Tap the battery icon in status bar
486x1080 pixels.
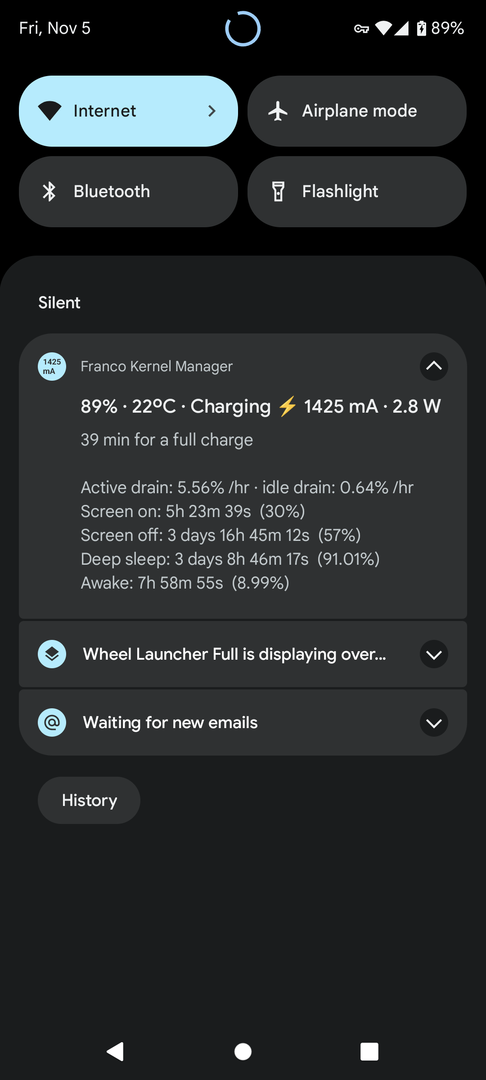point(421,28)
